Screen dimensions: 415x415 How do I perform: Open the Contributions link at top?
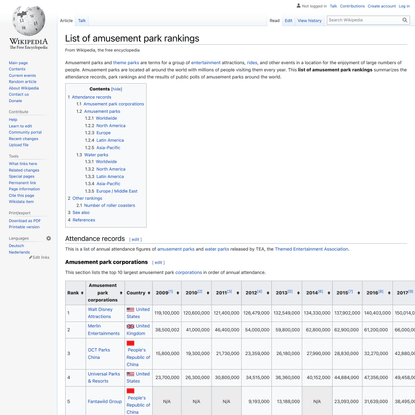(x=352, y=6)
